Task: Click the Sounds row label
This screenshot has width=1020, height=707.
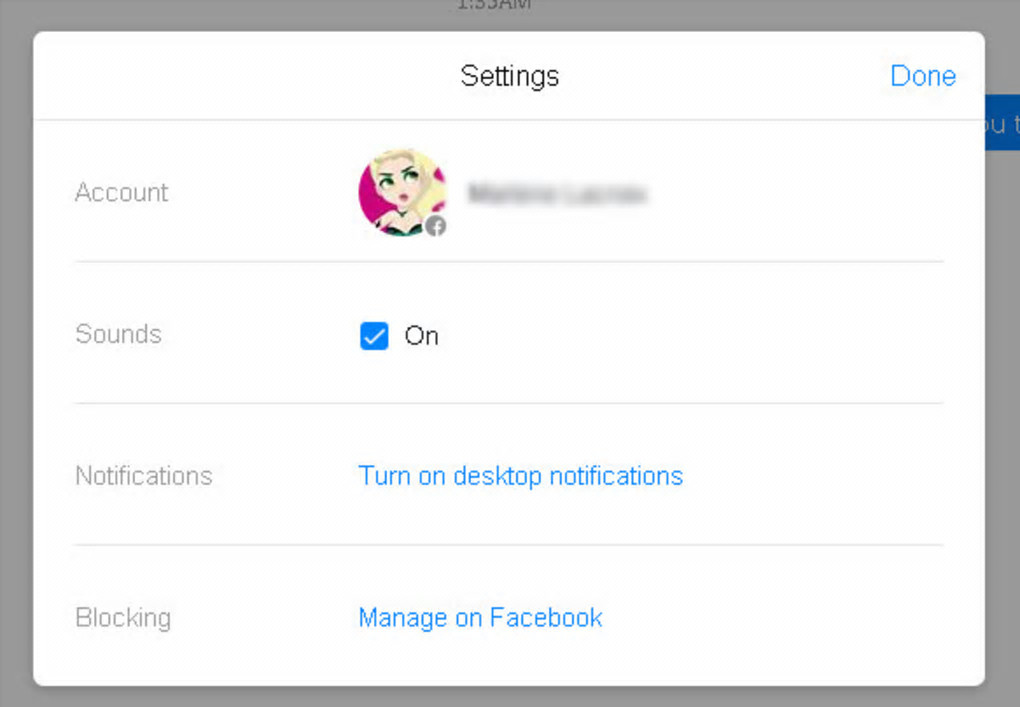Action: click(118, 334)
